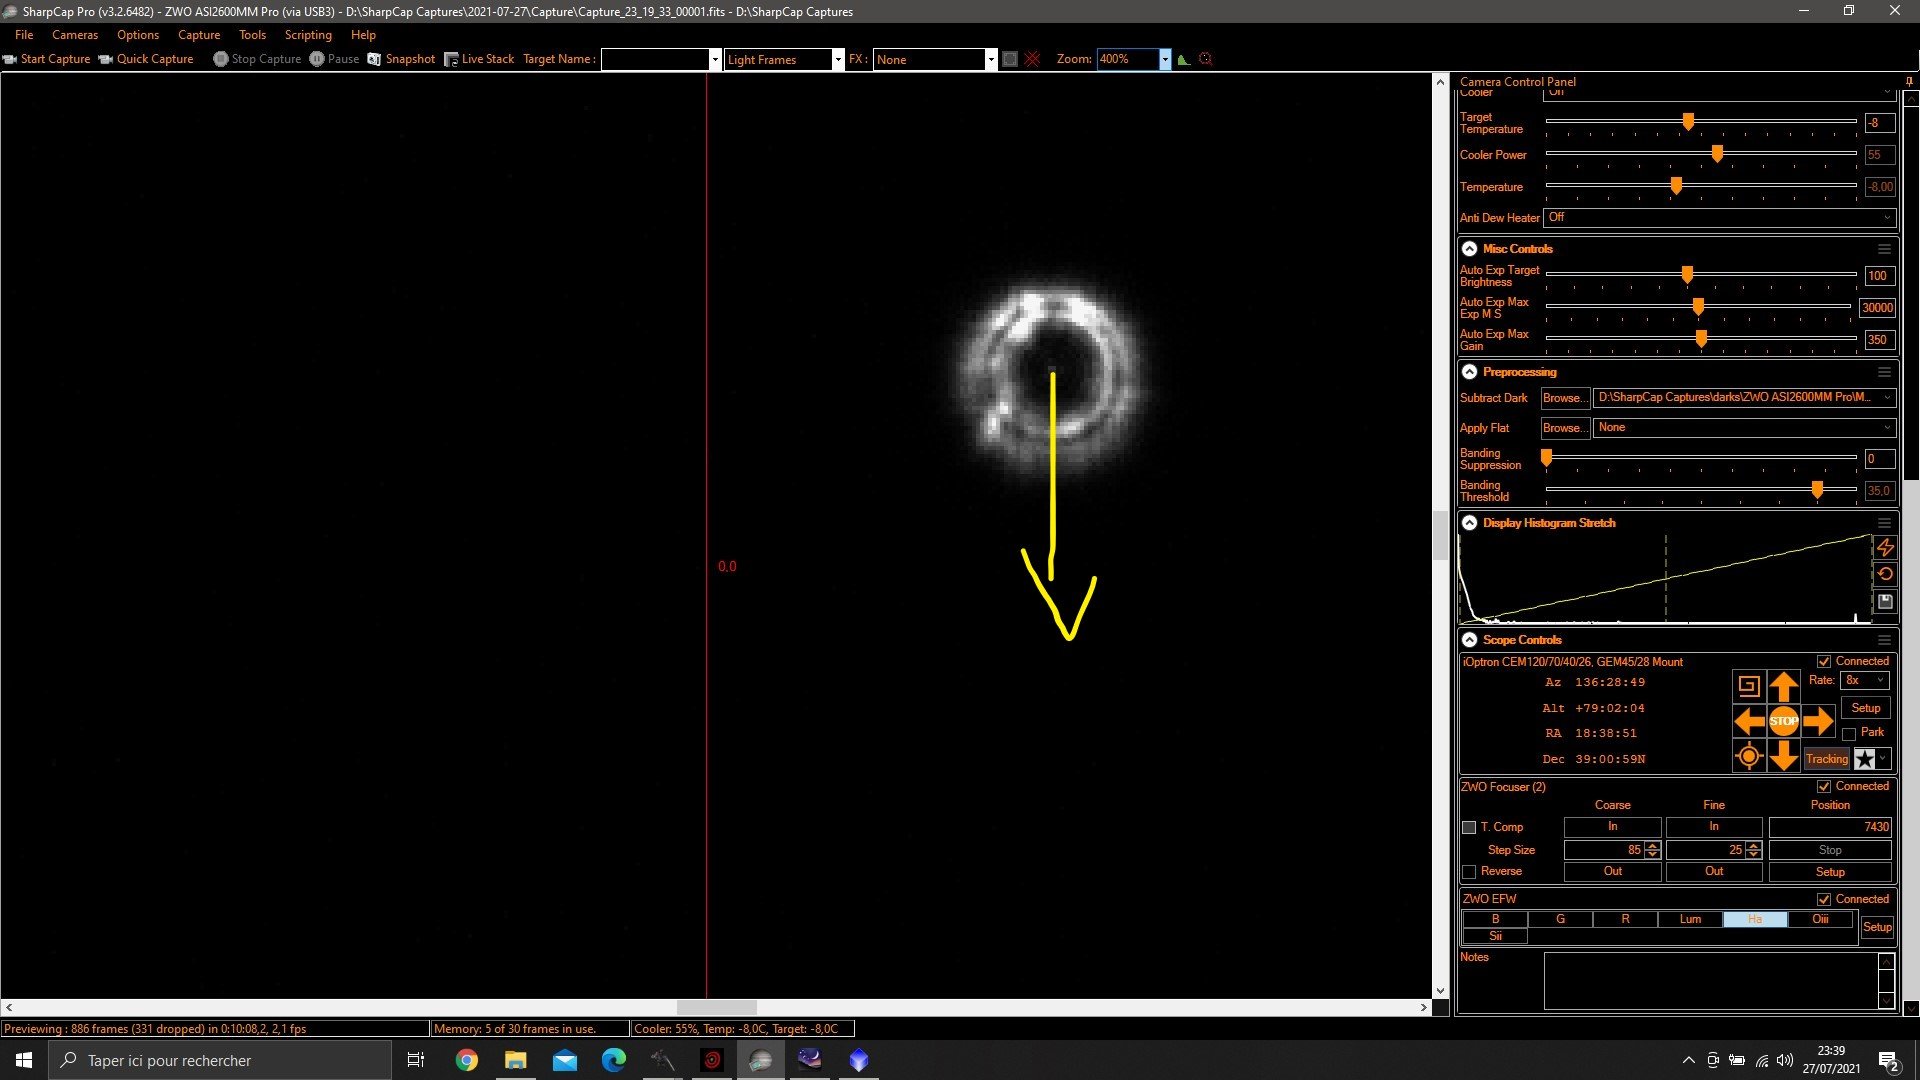This screenshot has width=1920, height=1080.
Task: Click the spiral search mount icon
Action: coord(1748,686)
